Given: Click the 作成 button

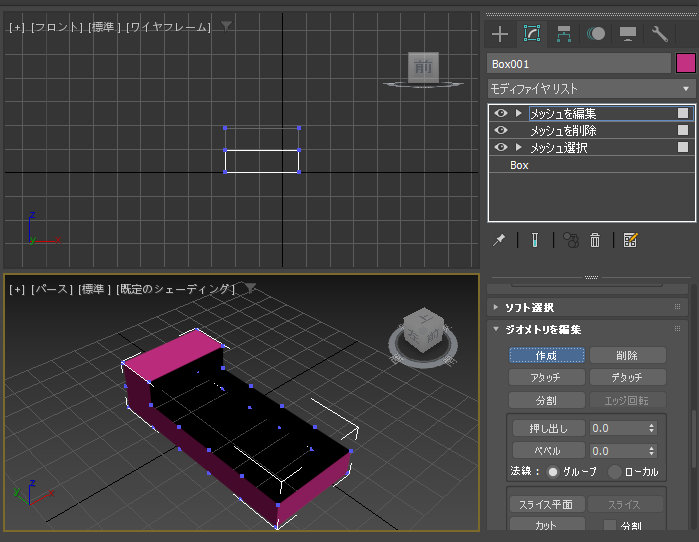Looking at the screenshot, I should pyautogui.click(x=547, y=355).
